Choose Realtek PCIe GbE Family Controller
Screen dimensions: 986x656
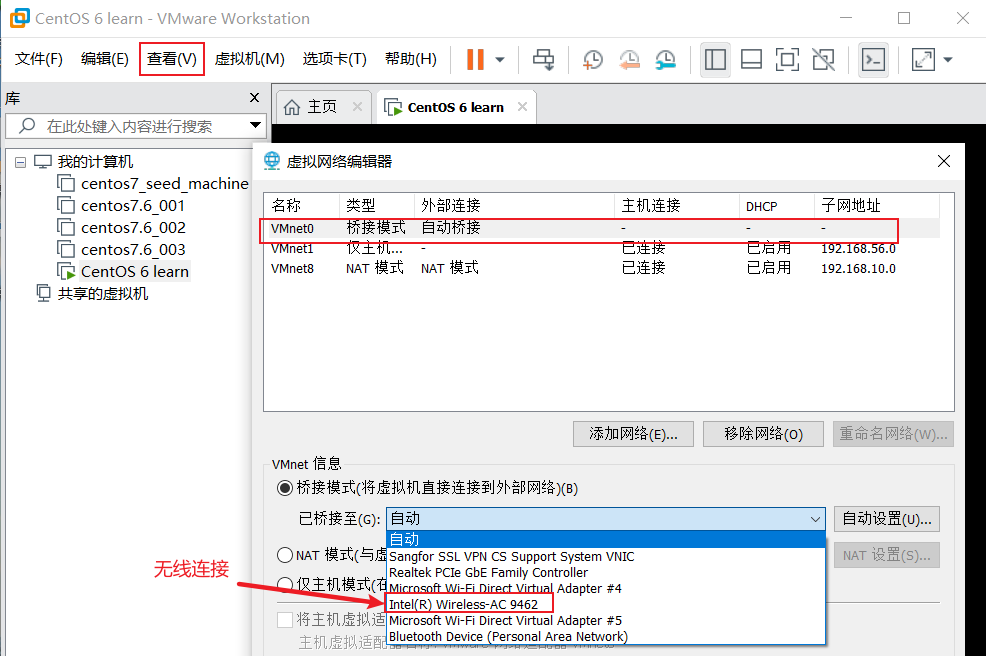[606, 572]
